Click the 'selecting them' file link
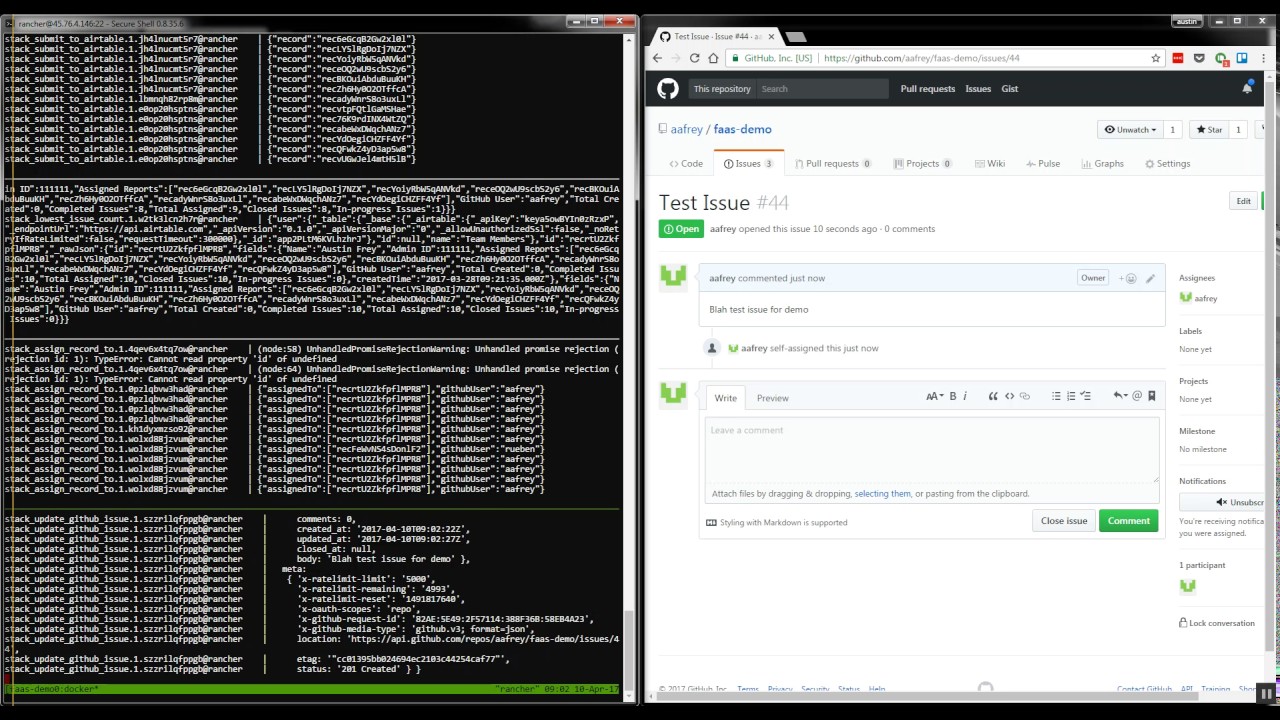Image resolution: width=1280 pixels, height=720 pixels. [882, 493]
